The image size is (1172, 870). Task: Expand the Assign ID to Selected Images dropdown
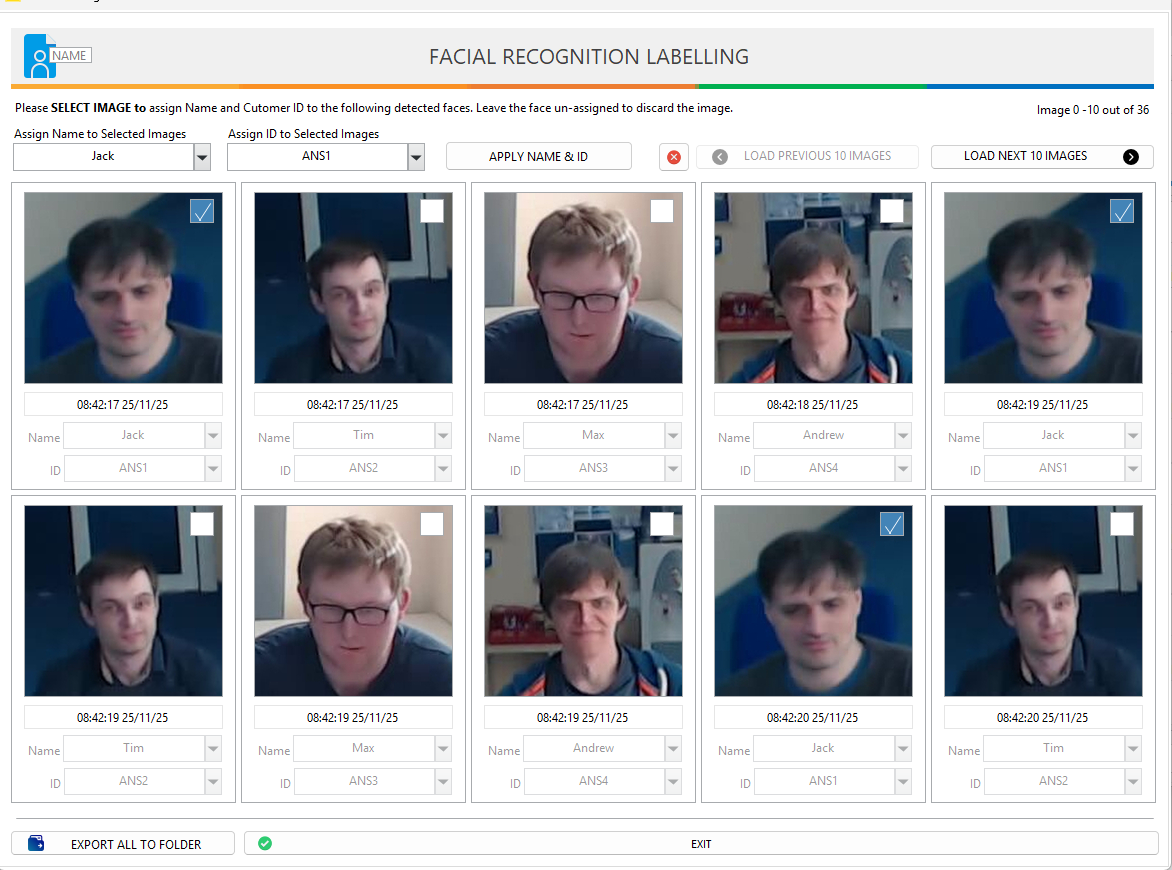(x=416, y=157)
